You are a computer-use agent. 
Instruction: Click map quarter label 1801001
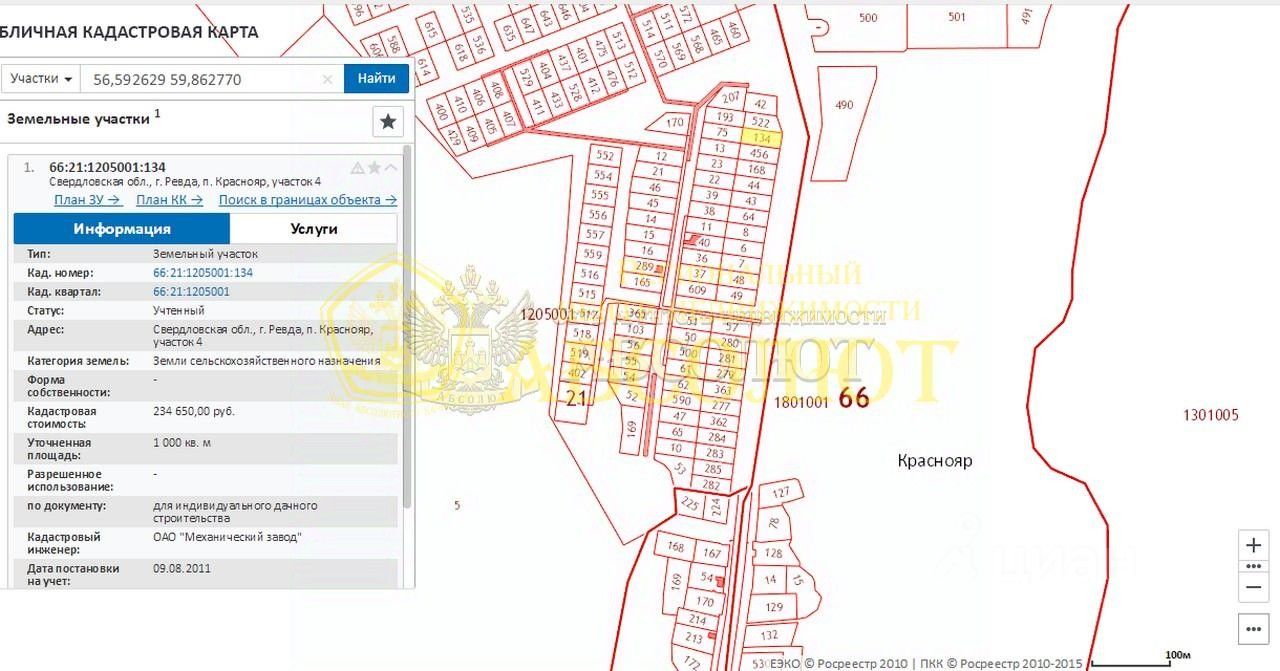[802, 401]
